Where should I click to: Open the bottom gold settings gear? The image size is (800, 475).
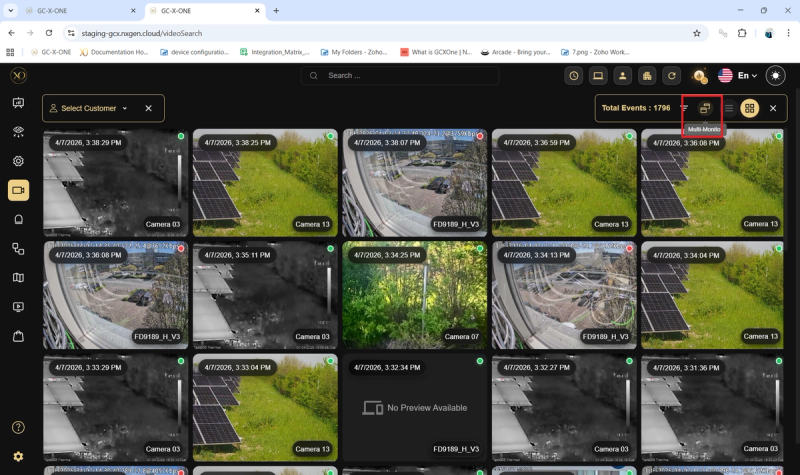click(18, 457)
